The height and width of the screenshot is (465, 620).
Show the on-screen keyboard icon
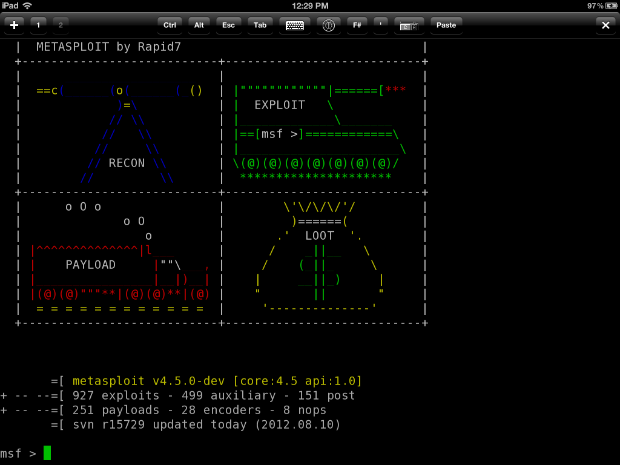click(x=295, y=24)
